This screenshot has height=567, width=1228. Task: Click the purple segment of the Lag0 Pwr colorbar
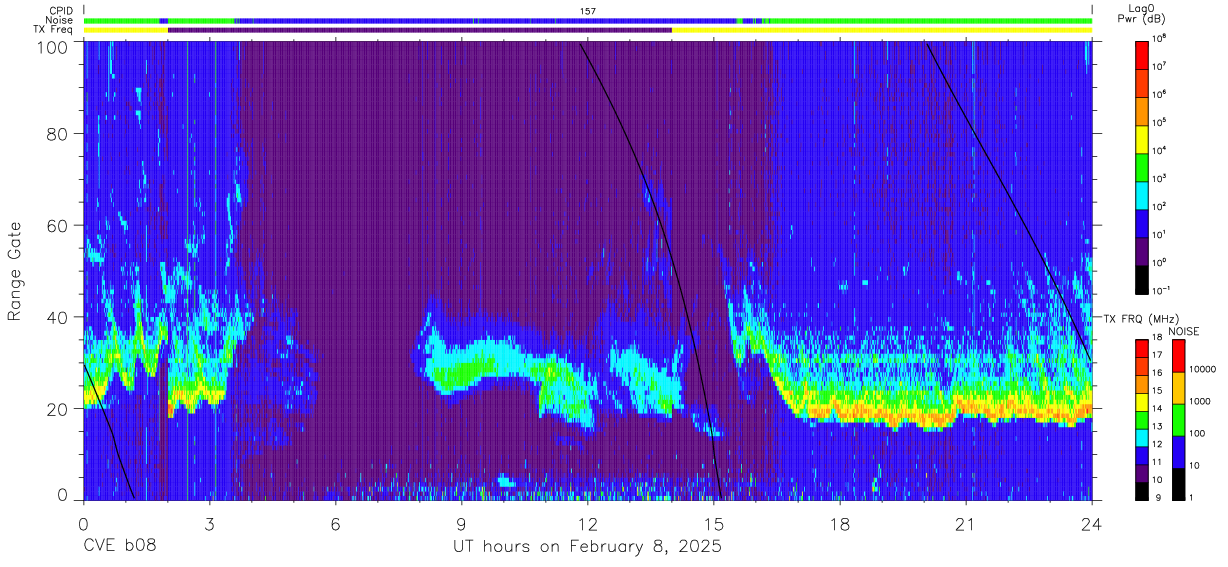click(1142, 250)
